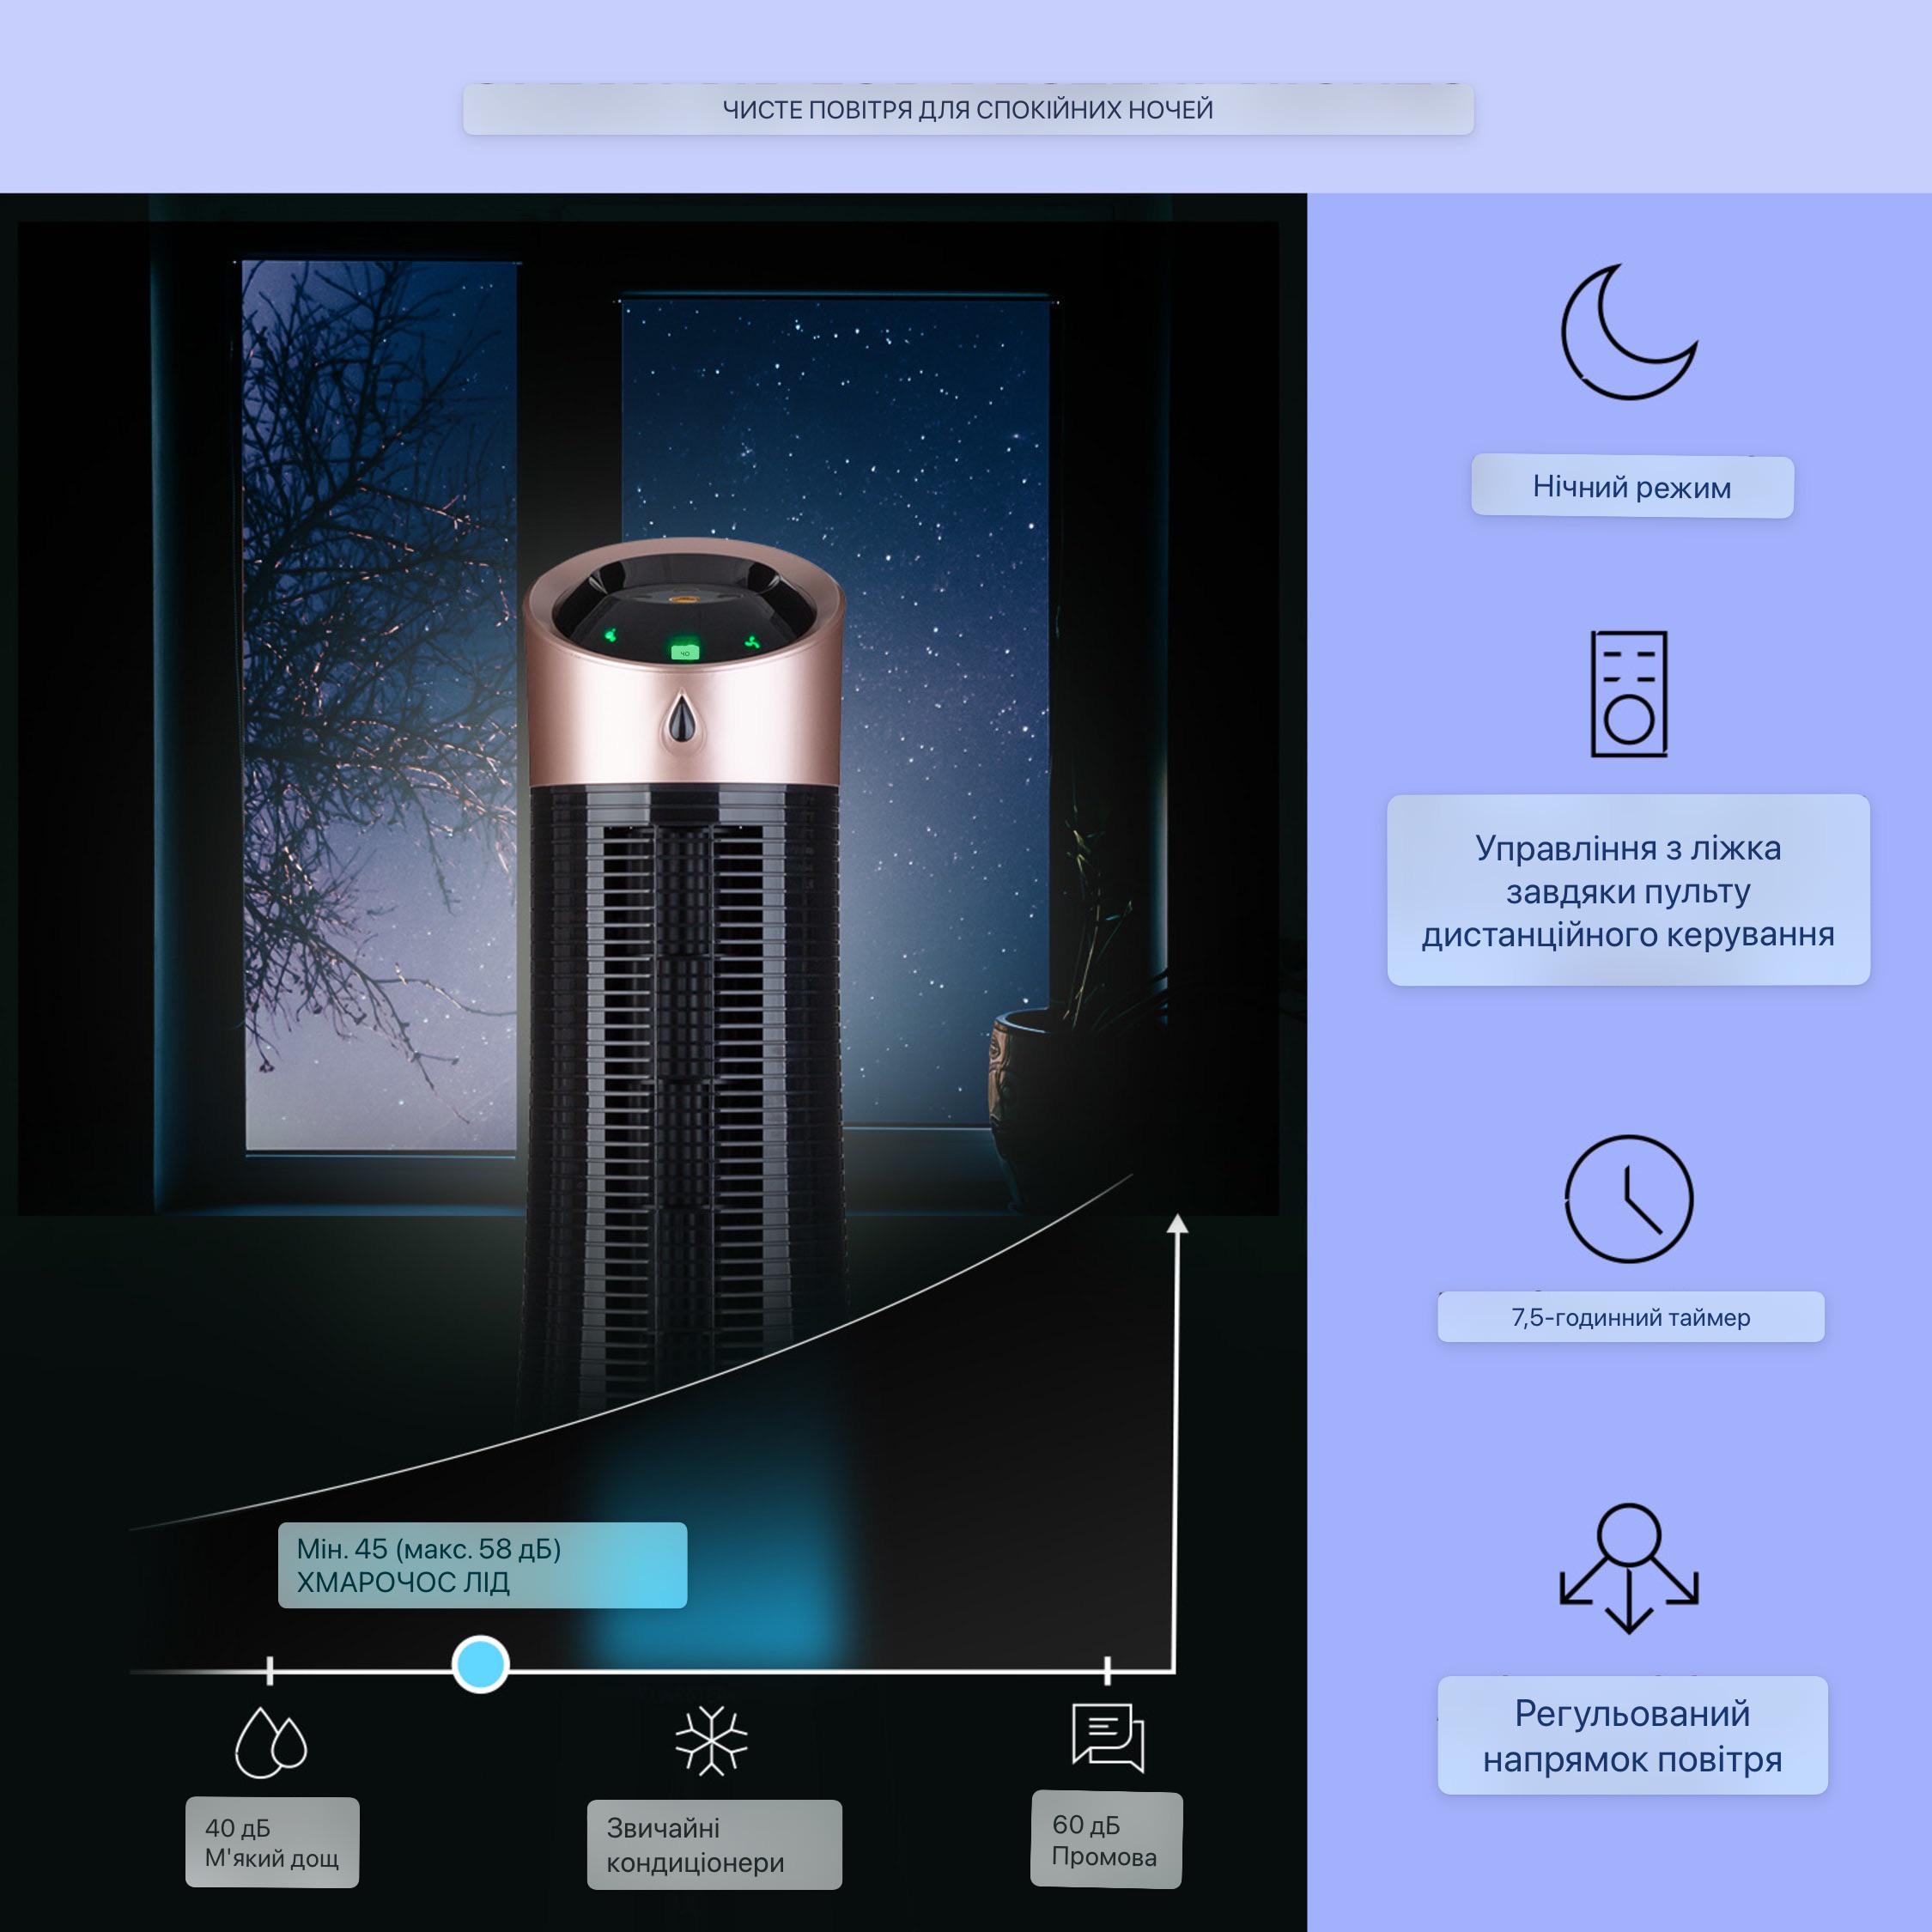
Task: Click the '40 дБ М'який дощ' label
Action: [272, 1842]
